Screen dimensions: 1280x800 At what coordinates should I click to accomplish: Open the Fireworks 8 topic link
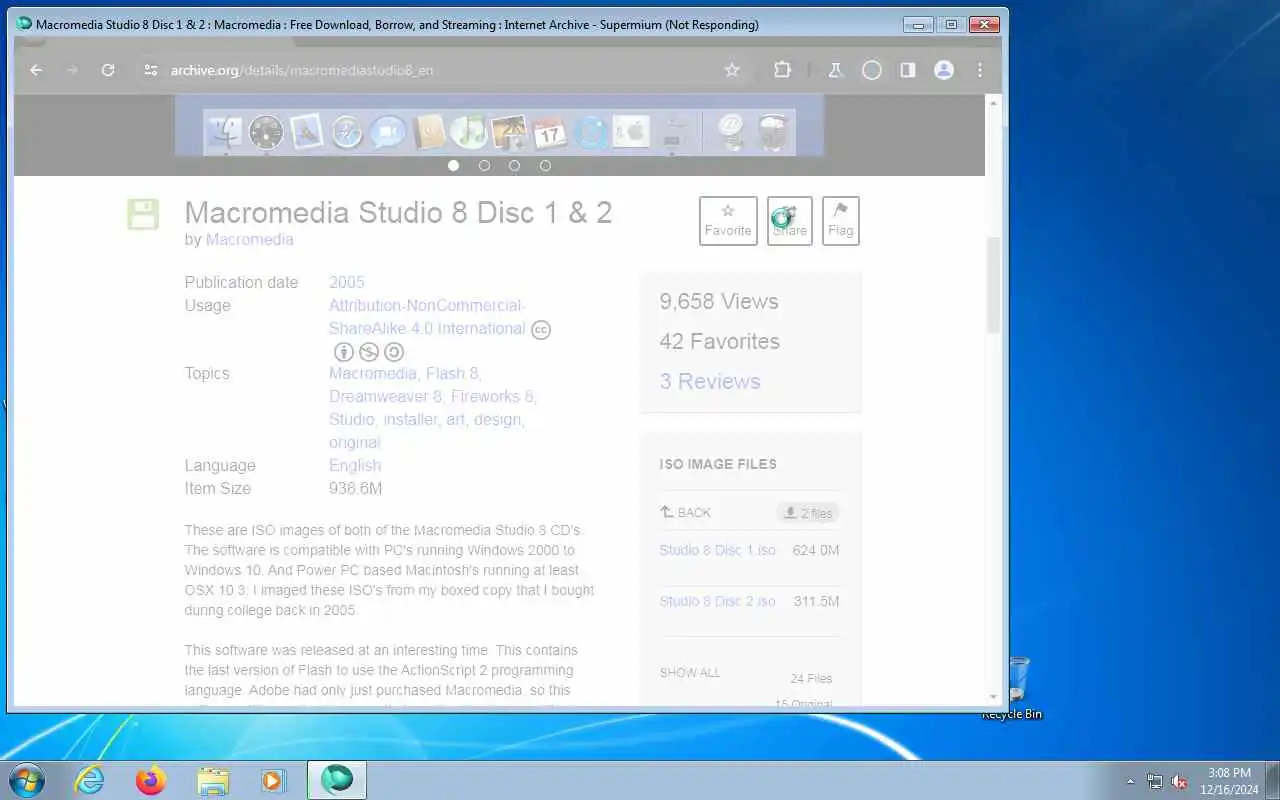[x=492, y=396]
